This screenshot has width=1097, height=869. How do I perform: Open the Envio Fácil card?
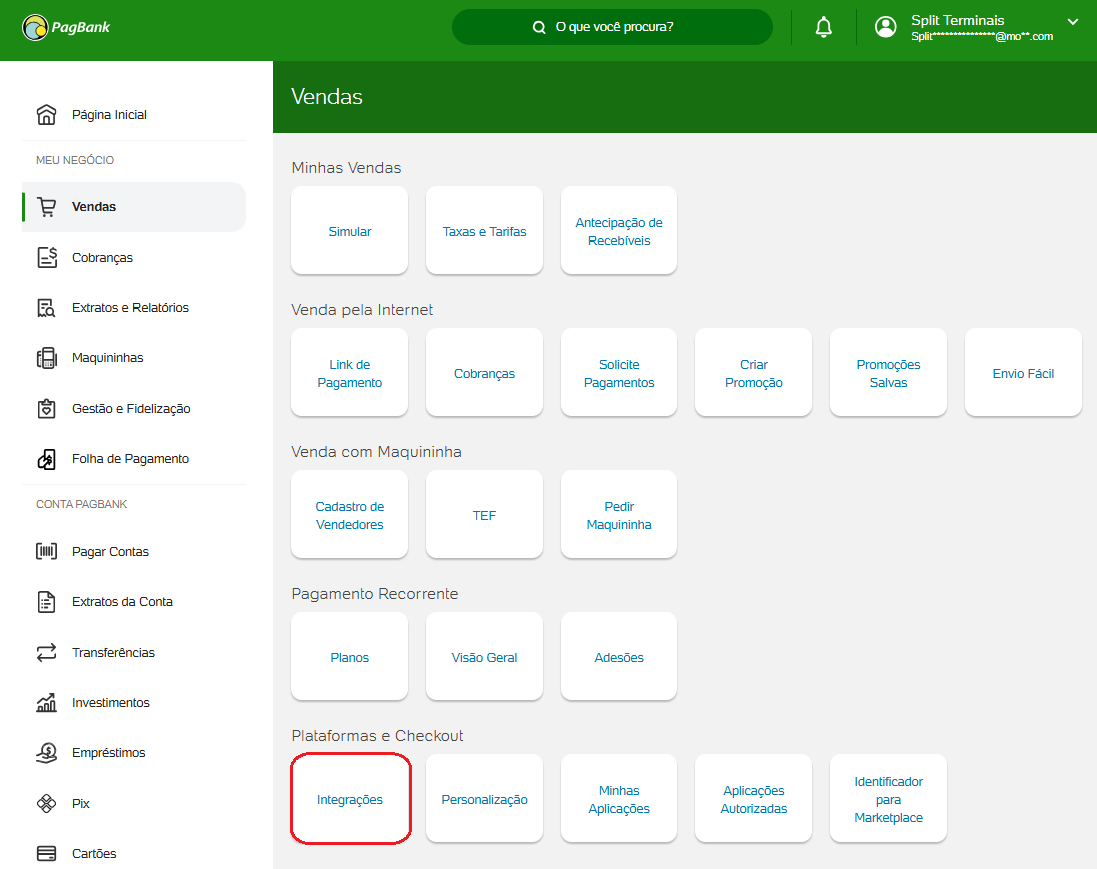coord(1023,373)
